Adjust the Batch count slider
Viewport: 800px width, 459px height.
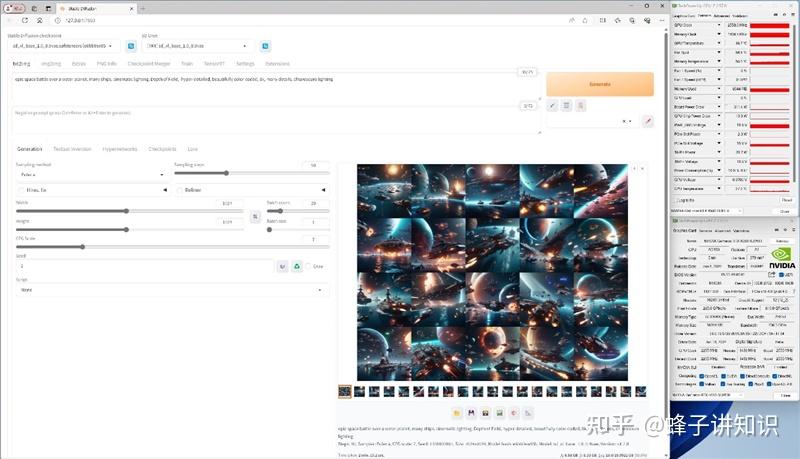298,211
